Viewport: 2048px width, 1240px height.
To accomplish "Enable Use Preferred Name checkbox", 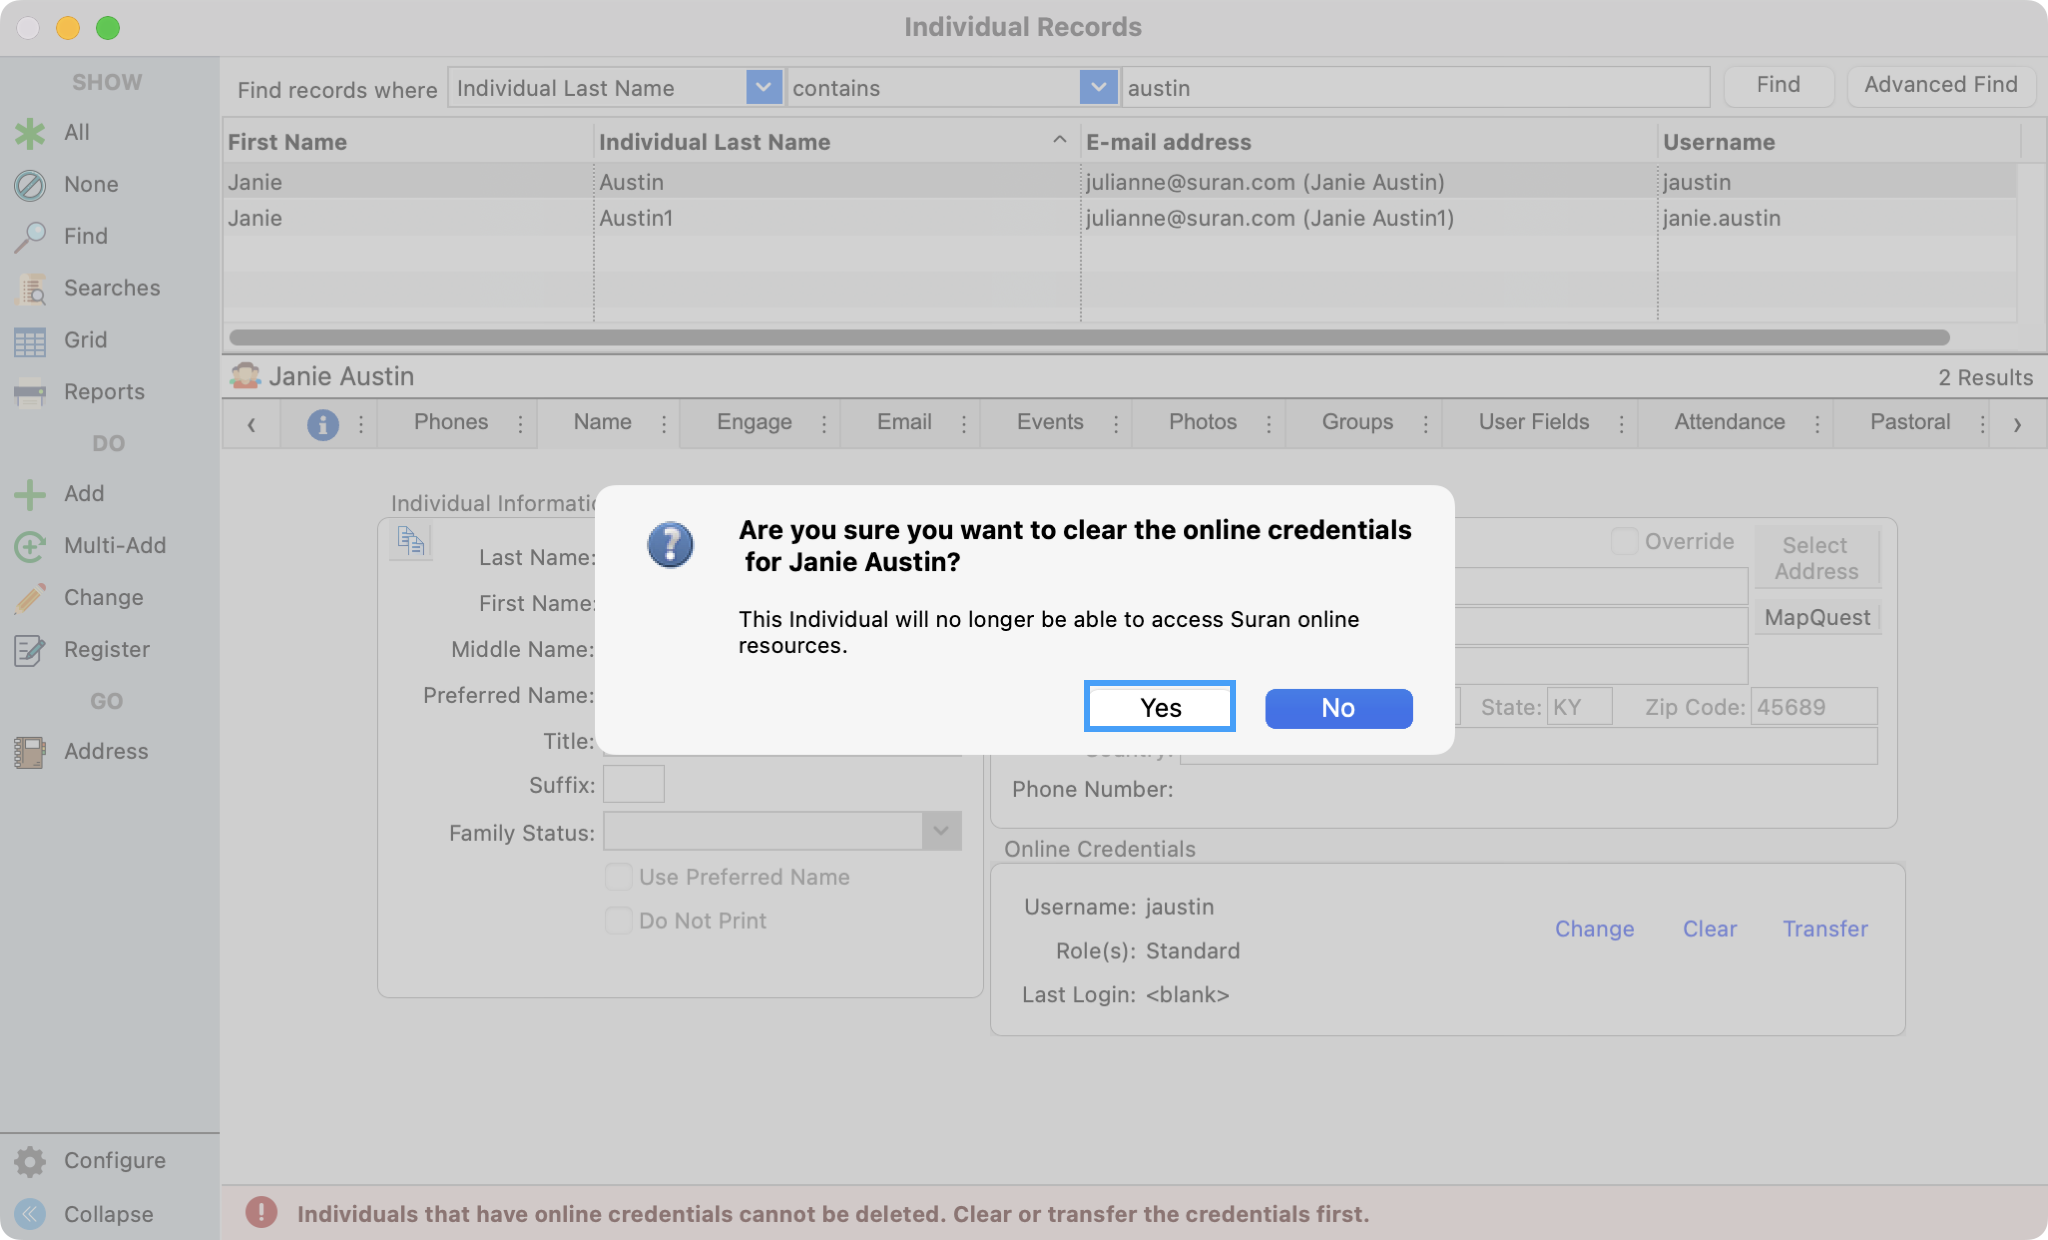I will click(x=619, y=877).
